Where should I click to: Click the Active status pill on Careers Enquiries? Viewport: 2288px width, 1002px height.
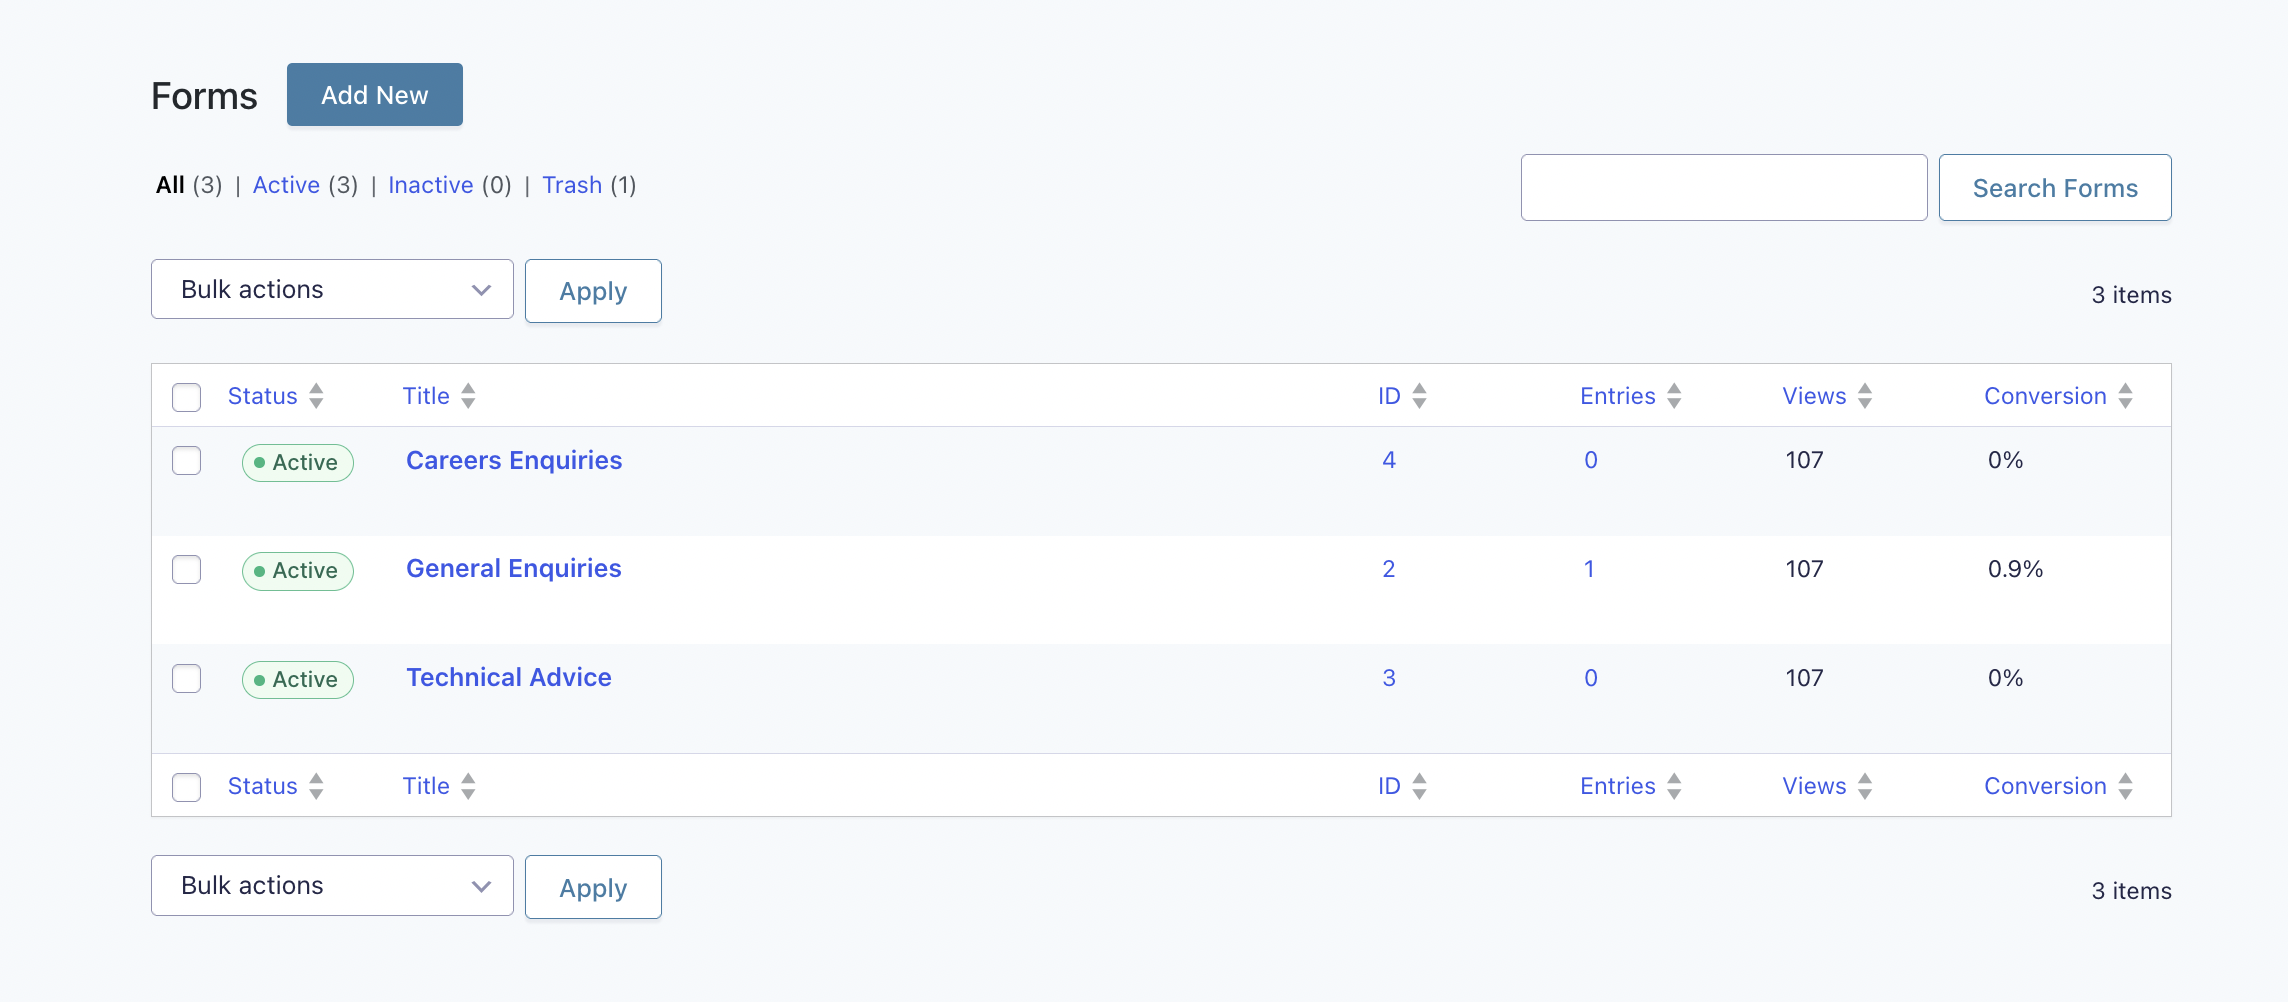[x=297, y=462]
